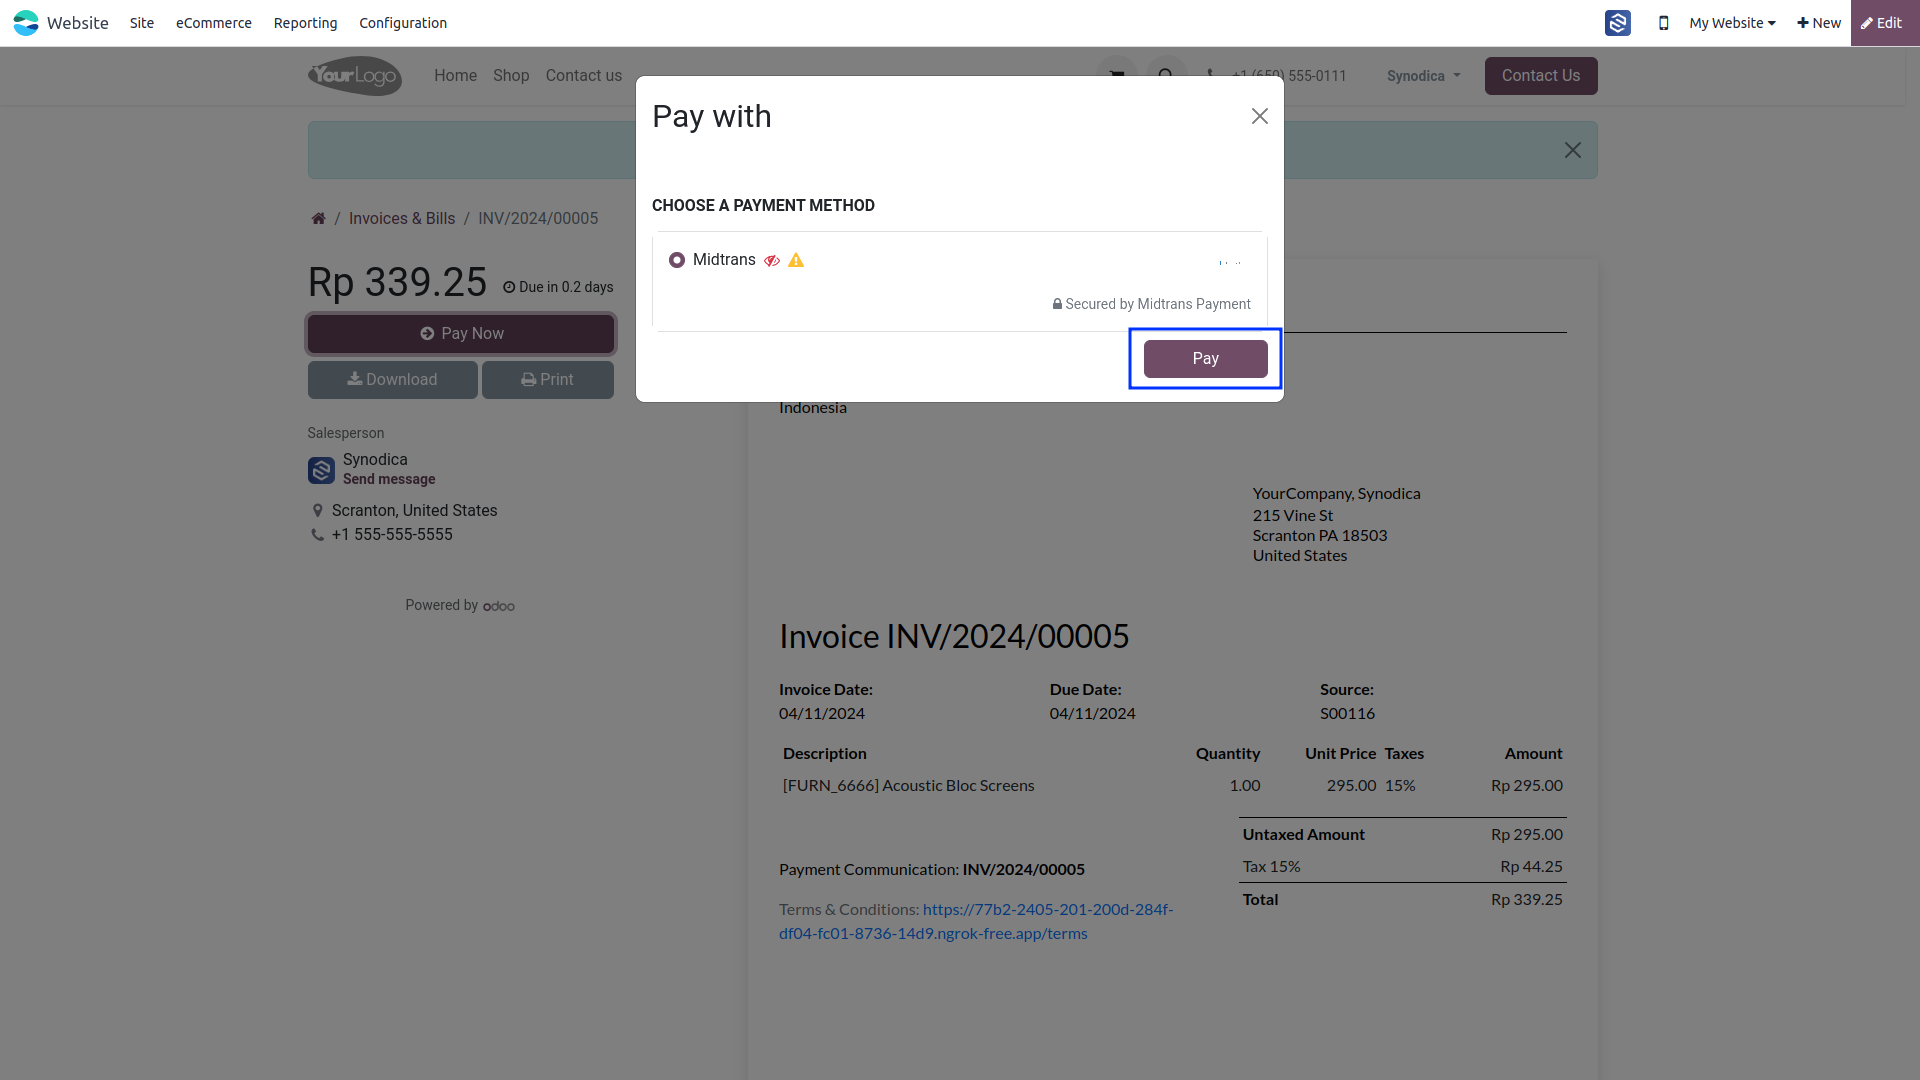This screenshot has height=1080, width=1920.
Task: Close the Pay with dialog
Action: click(1260, 116)
